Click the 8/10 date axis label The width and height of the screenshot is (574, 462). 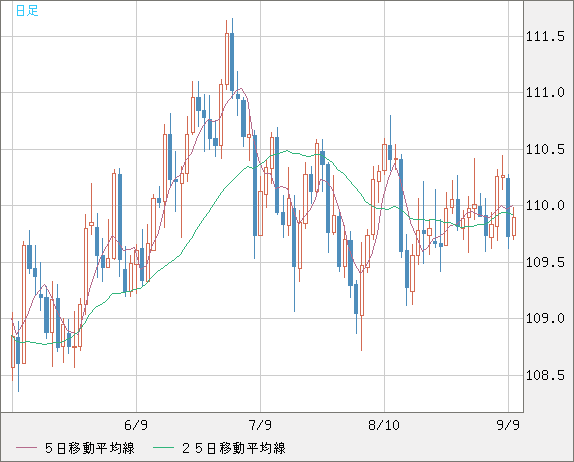coord(384,425)
